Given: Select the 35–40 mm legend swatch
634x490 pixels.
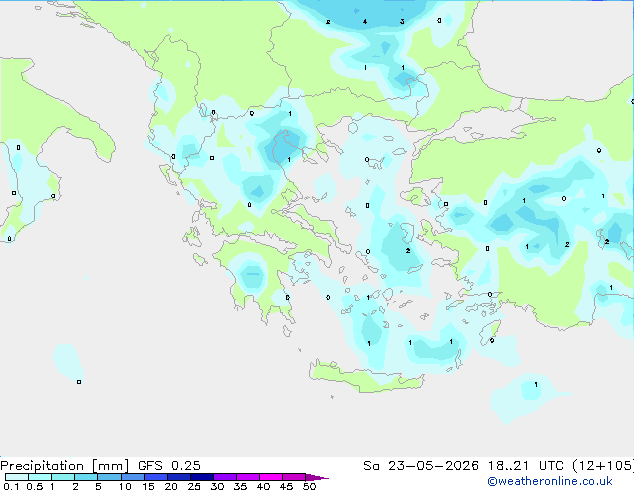Looking at the screenshot, I should coord(247,477).
